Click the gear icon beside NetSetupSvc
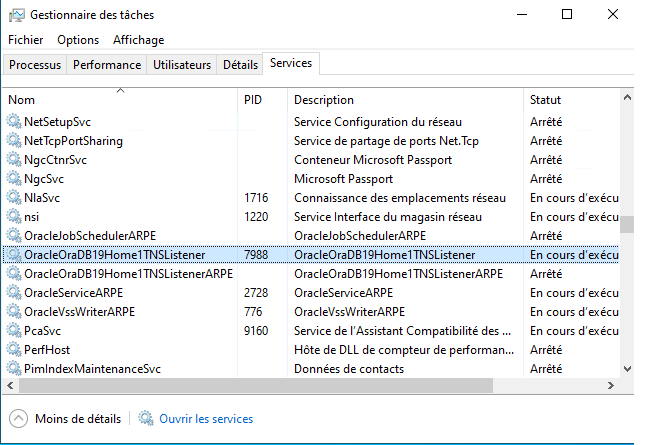The width and height of the screenshot is (652, 445). 14,122
